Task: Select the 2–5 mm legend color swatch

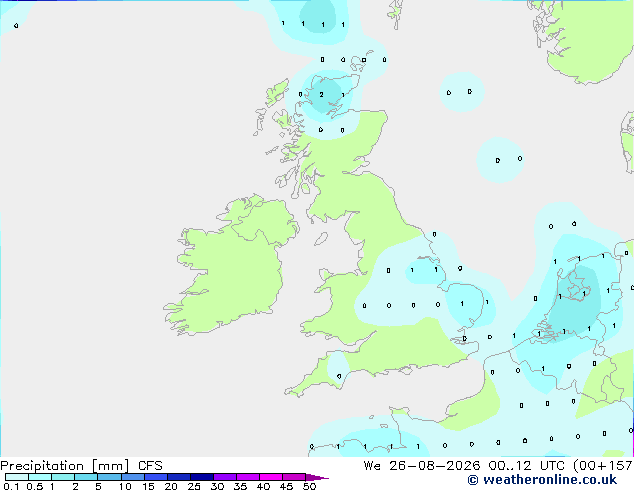Action: coord(86,477)
